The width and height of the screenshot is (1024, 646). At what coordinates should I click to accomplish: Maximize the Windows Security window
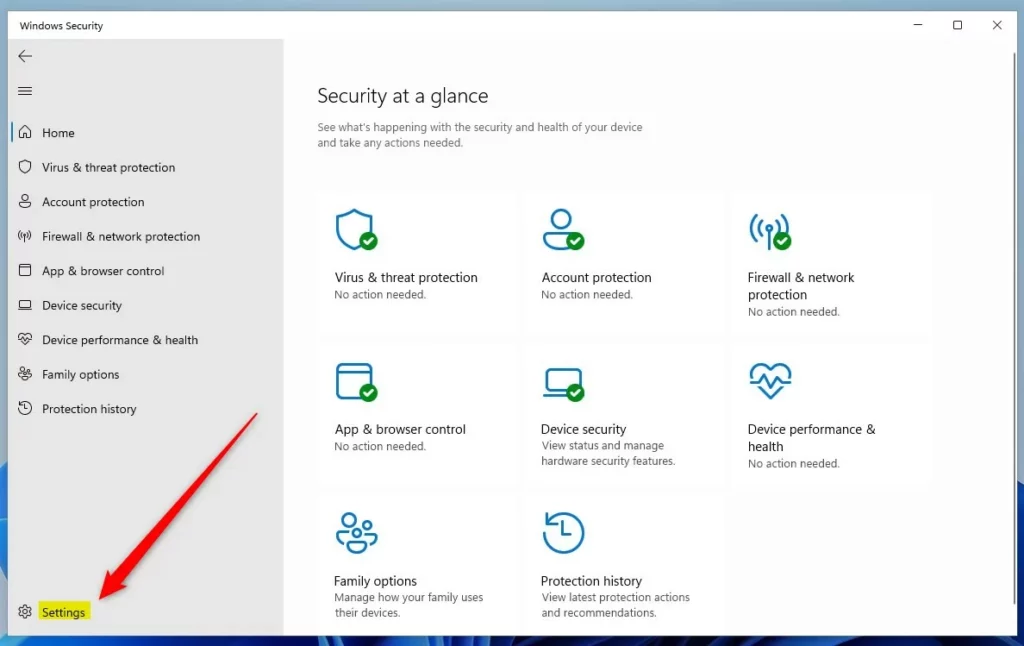(957, 25)
